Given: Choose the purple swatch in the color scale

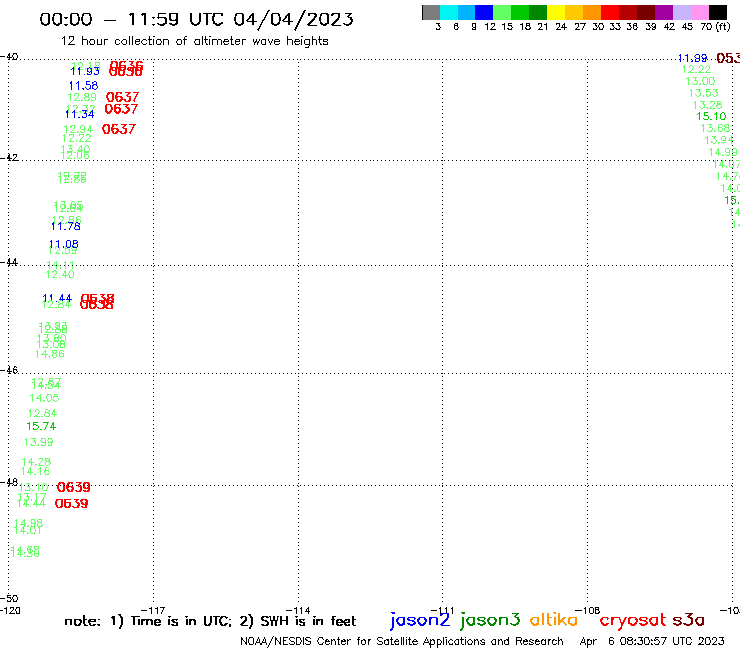Looking at the screenshot, I should pyautogui.click(x=664, y=12).
